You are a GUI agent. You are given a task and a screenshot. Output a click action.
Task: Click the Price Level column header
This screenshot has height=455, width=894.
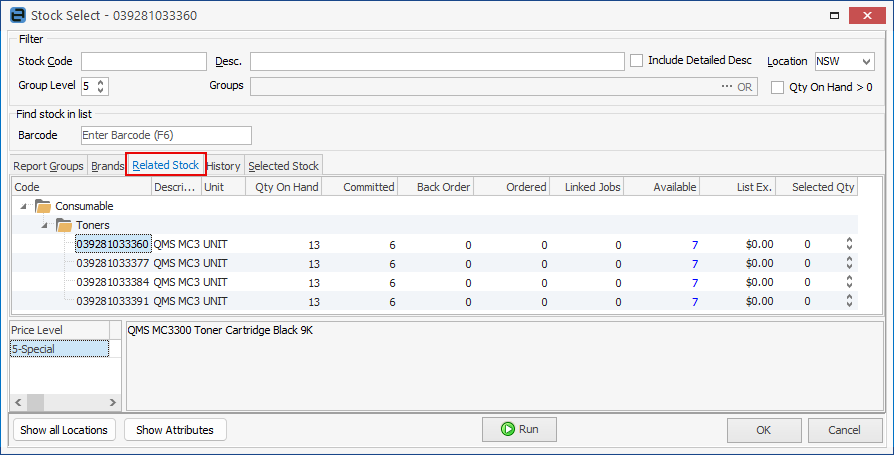coord(60,330)
